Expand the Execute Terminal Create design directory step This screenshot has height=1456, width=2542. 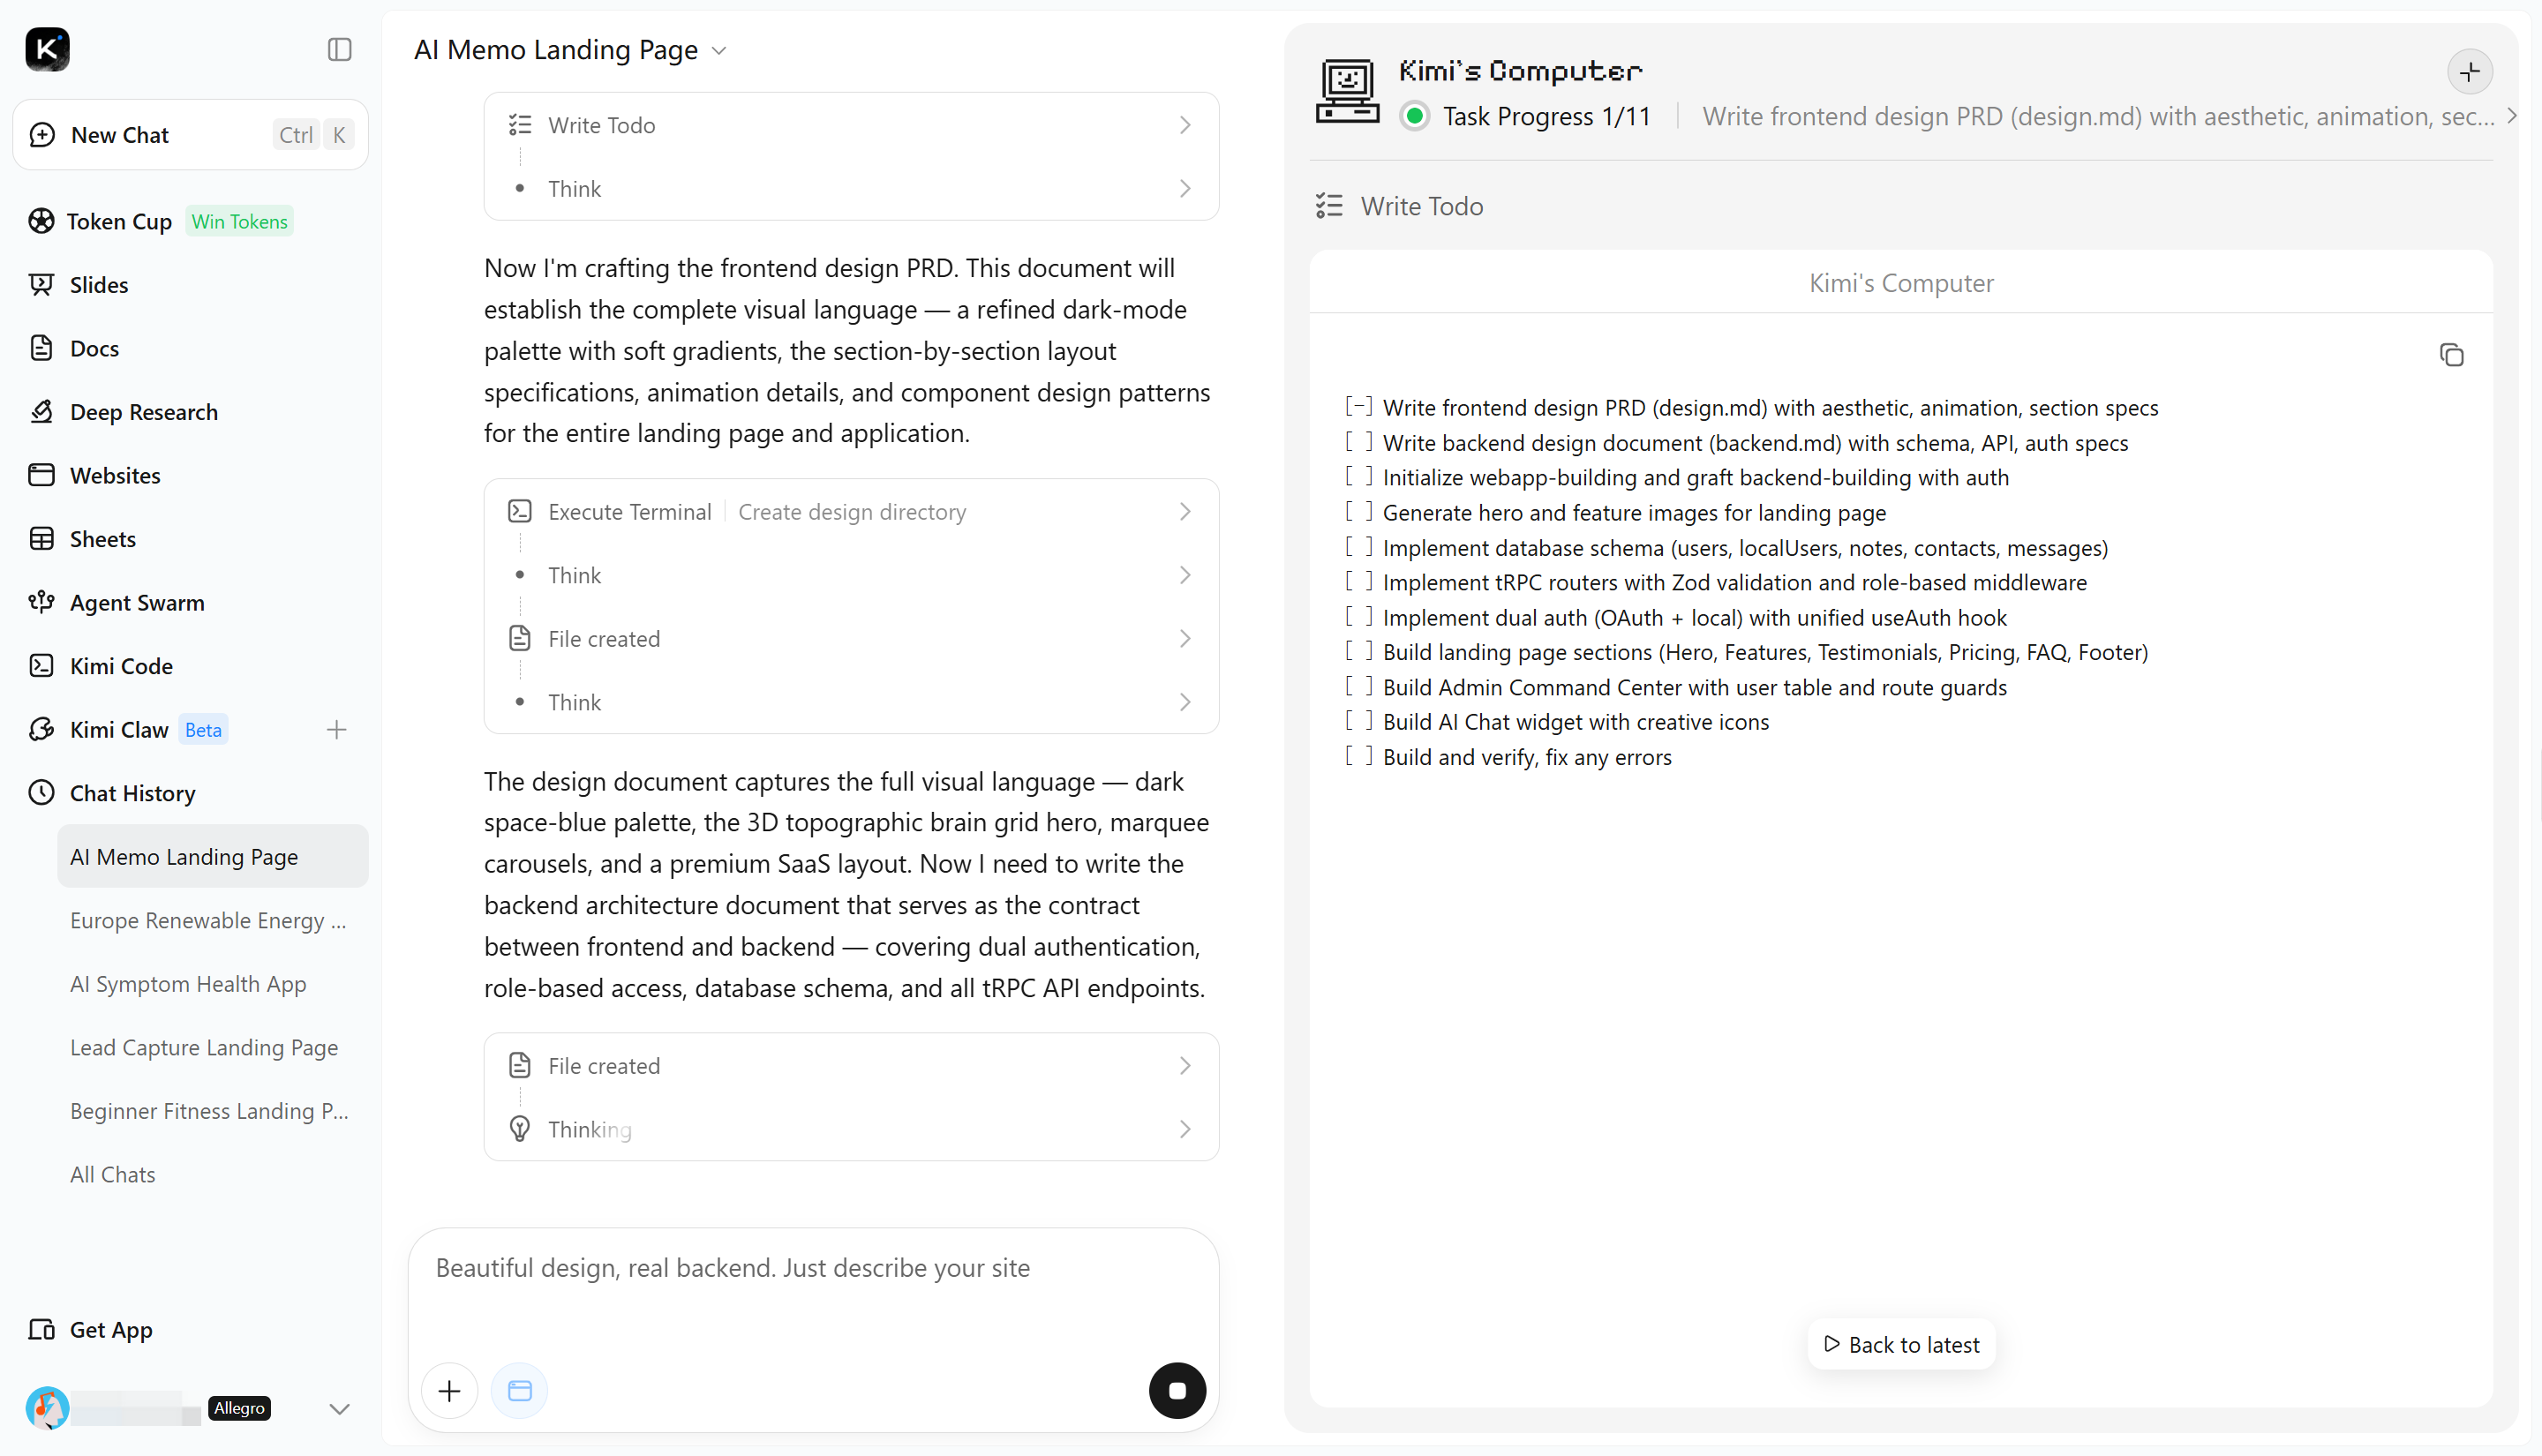click(x=851, y=512)
